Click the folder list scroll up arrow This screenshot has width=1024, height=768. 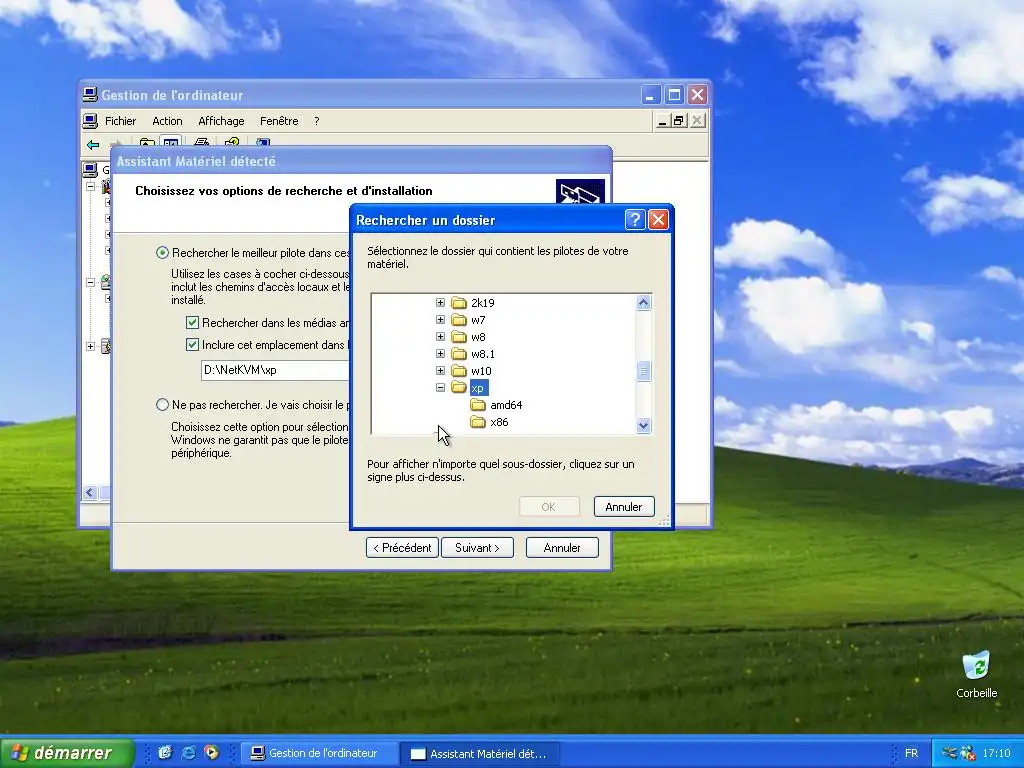click(x=643, y=302)
